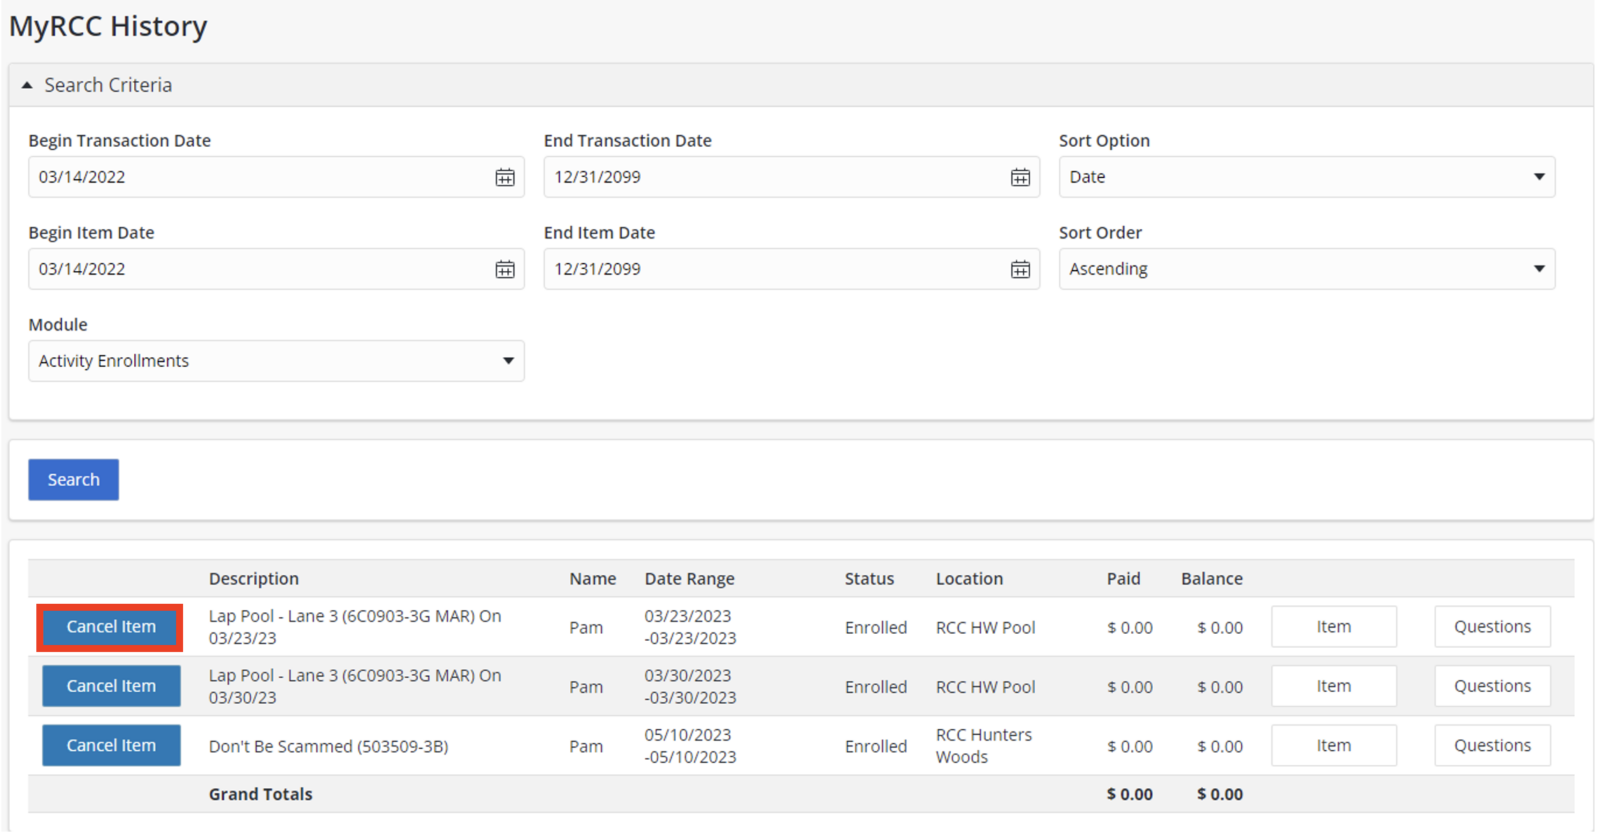The image size is (1600, 833).
Task: Open Questions for 03/23/2023 Lap Pool
Action: (1492, 627)
